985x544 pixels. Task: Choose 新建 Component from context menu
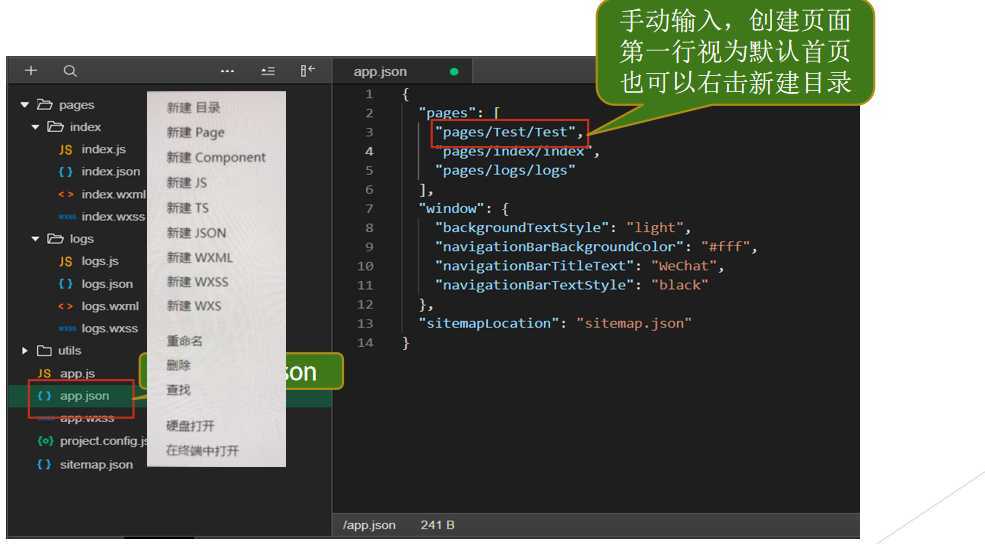click(216, 158)
